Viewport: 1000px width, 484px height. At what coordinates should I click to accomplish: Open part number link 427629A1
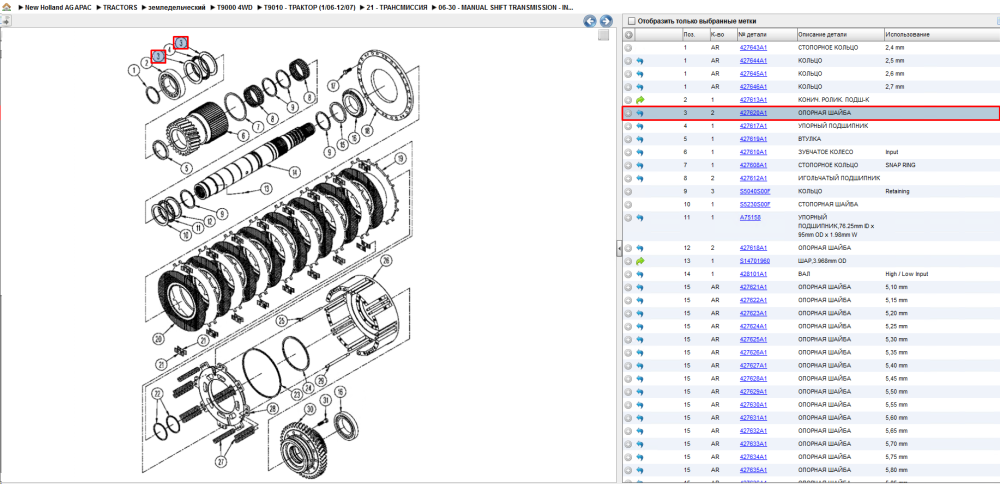(x=753, y=392)
